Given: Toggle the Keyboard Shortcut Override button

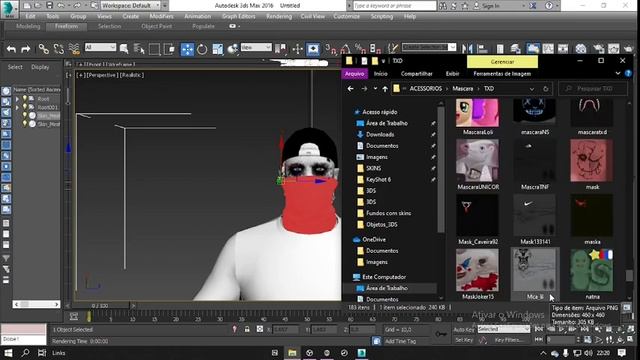Looking at the screenshot, I should [313, 49].
